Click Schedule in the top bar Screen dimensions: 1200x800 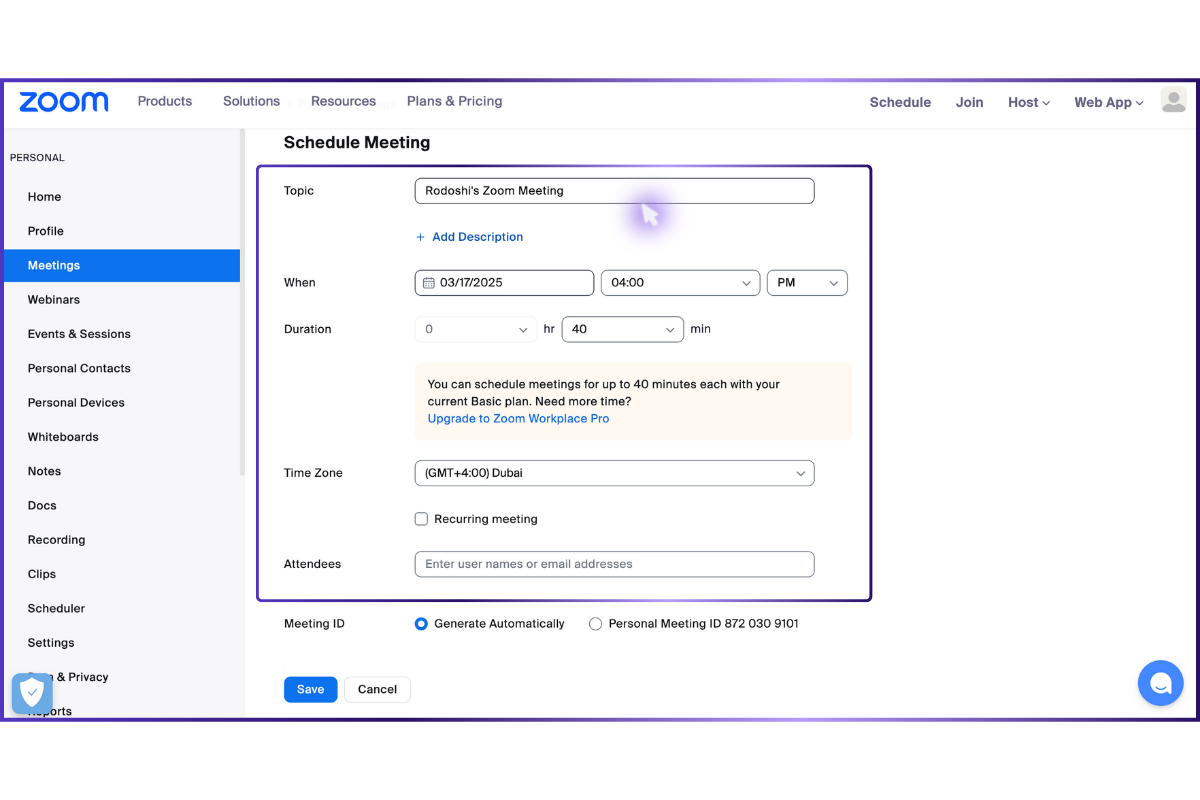coord(900,102)
